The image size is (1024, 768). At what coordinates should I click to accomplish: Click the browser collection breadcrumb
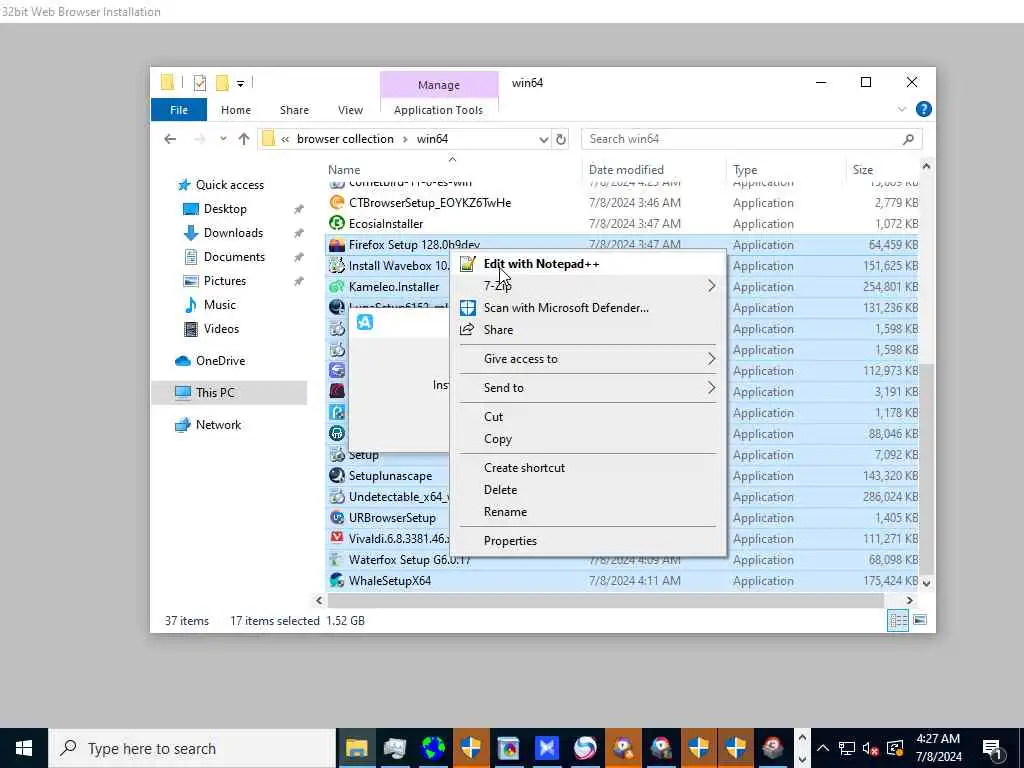[345, 139]
